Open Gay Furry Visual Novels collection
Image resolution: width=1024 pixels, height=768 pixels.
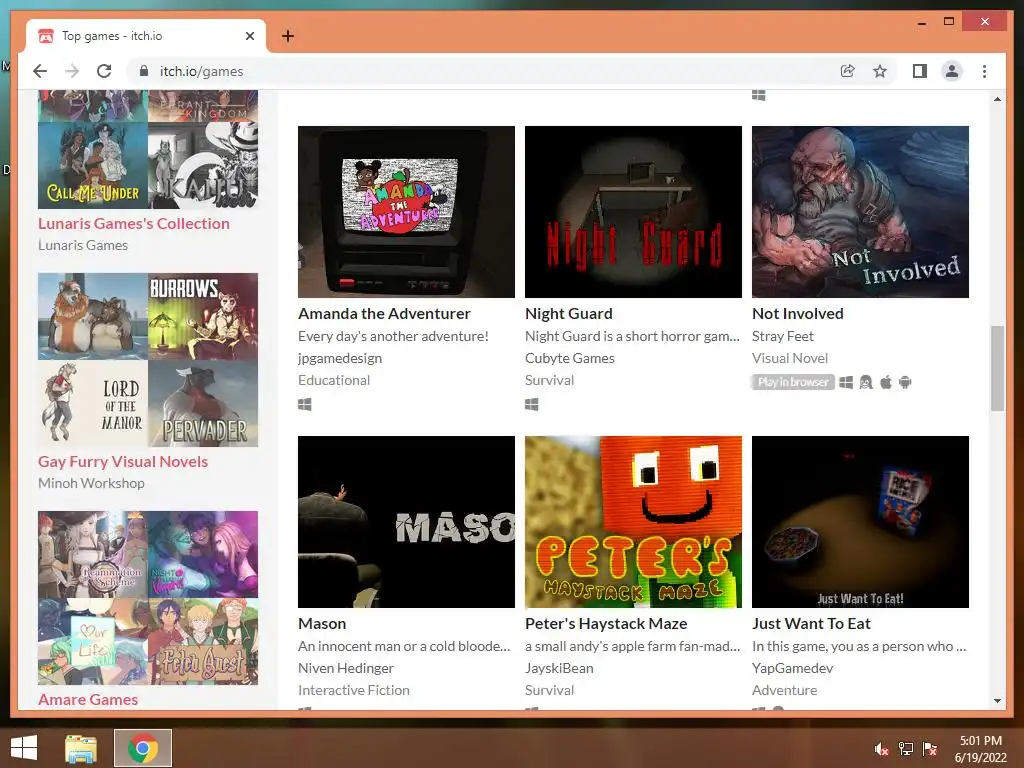(x=123, y=462)
